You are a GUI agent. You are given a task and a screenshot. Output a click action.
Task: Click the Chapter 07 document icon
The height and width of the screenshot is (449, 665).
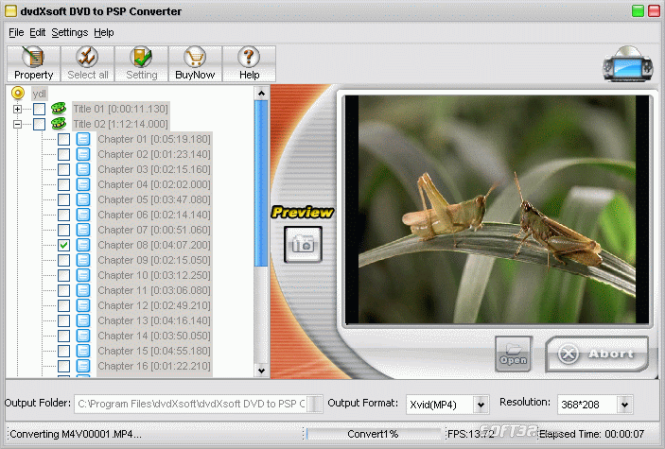(x=83, y=230)
